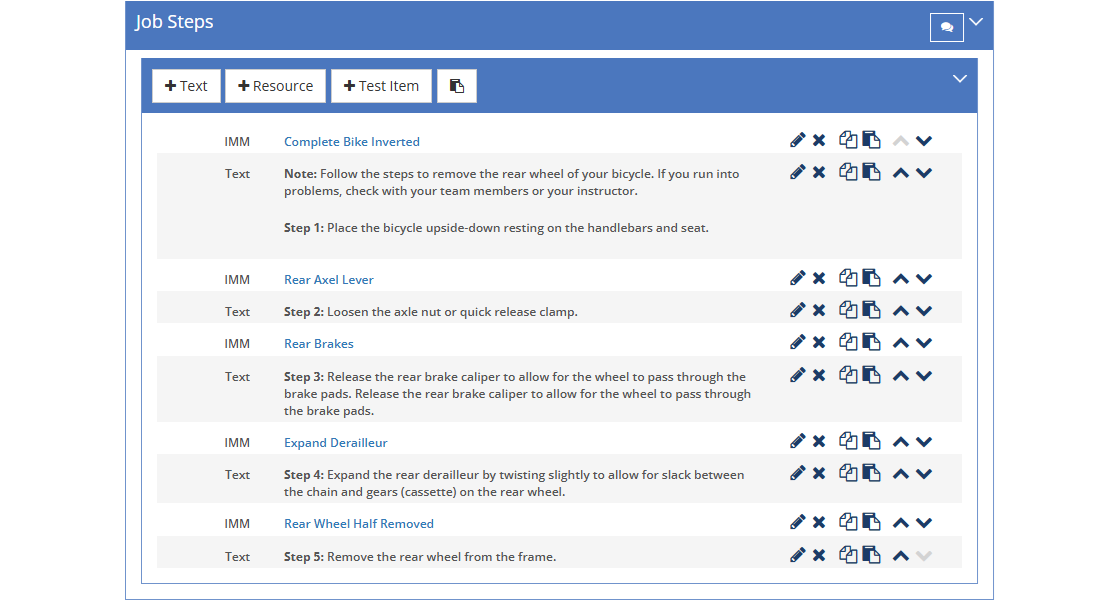Open the Complete Bike Inverted link
Viewport: 1120px width, 601px height.
351,141
